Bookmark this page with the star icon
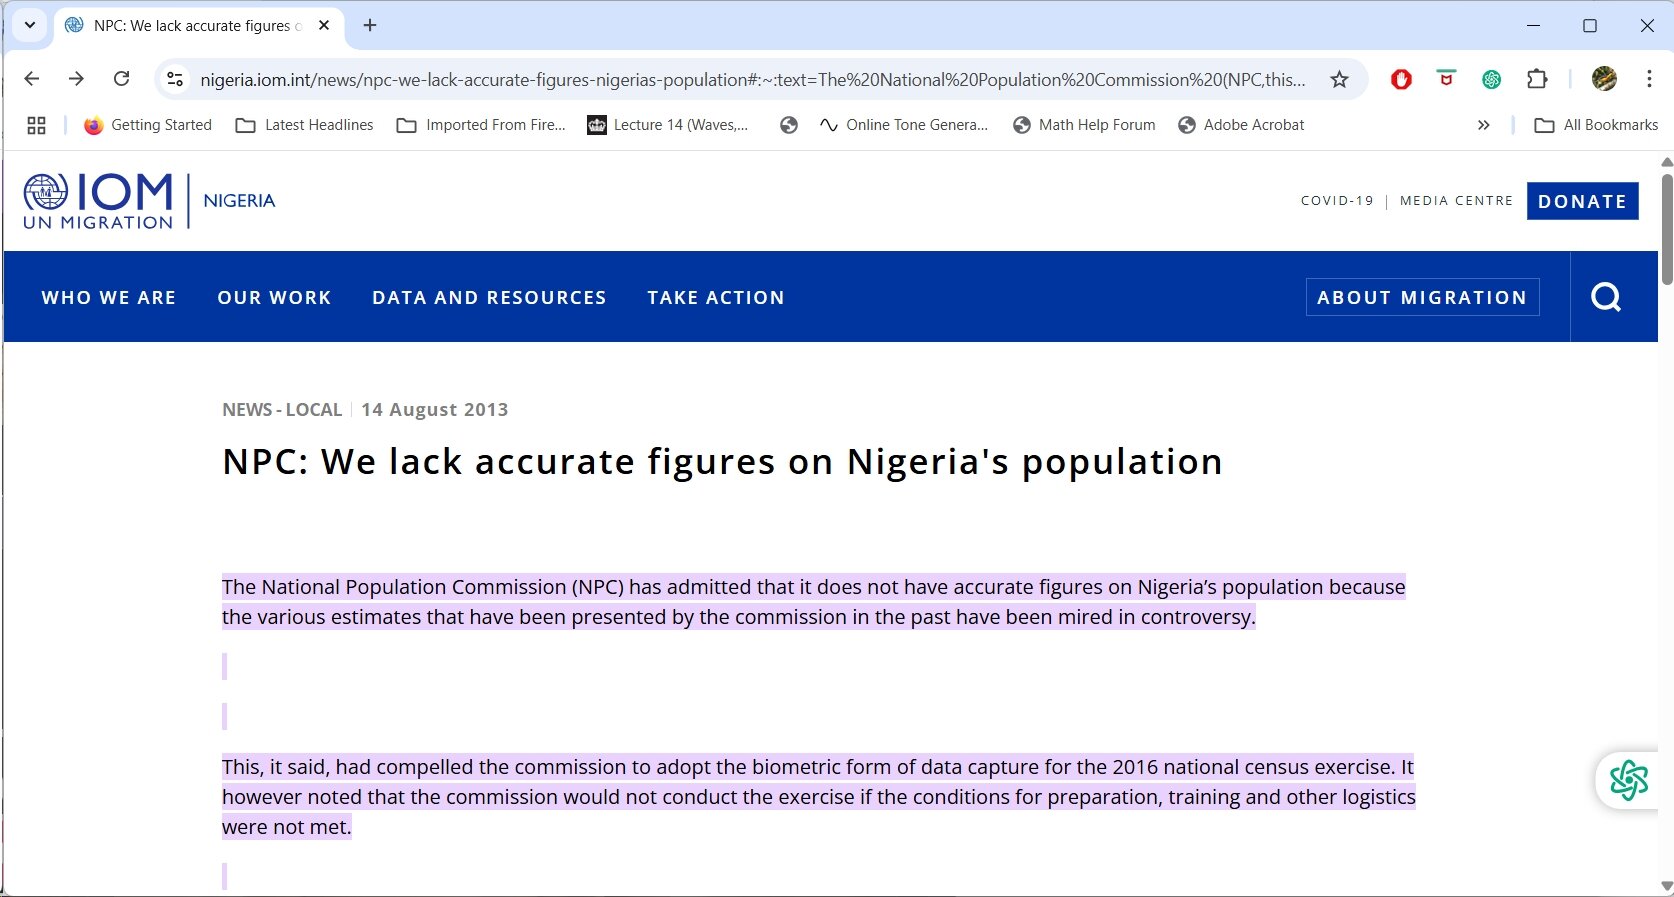 pos(1339,79)
